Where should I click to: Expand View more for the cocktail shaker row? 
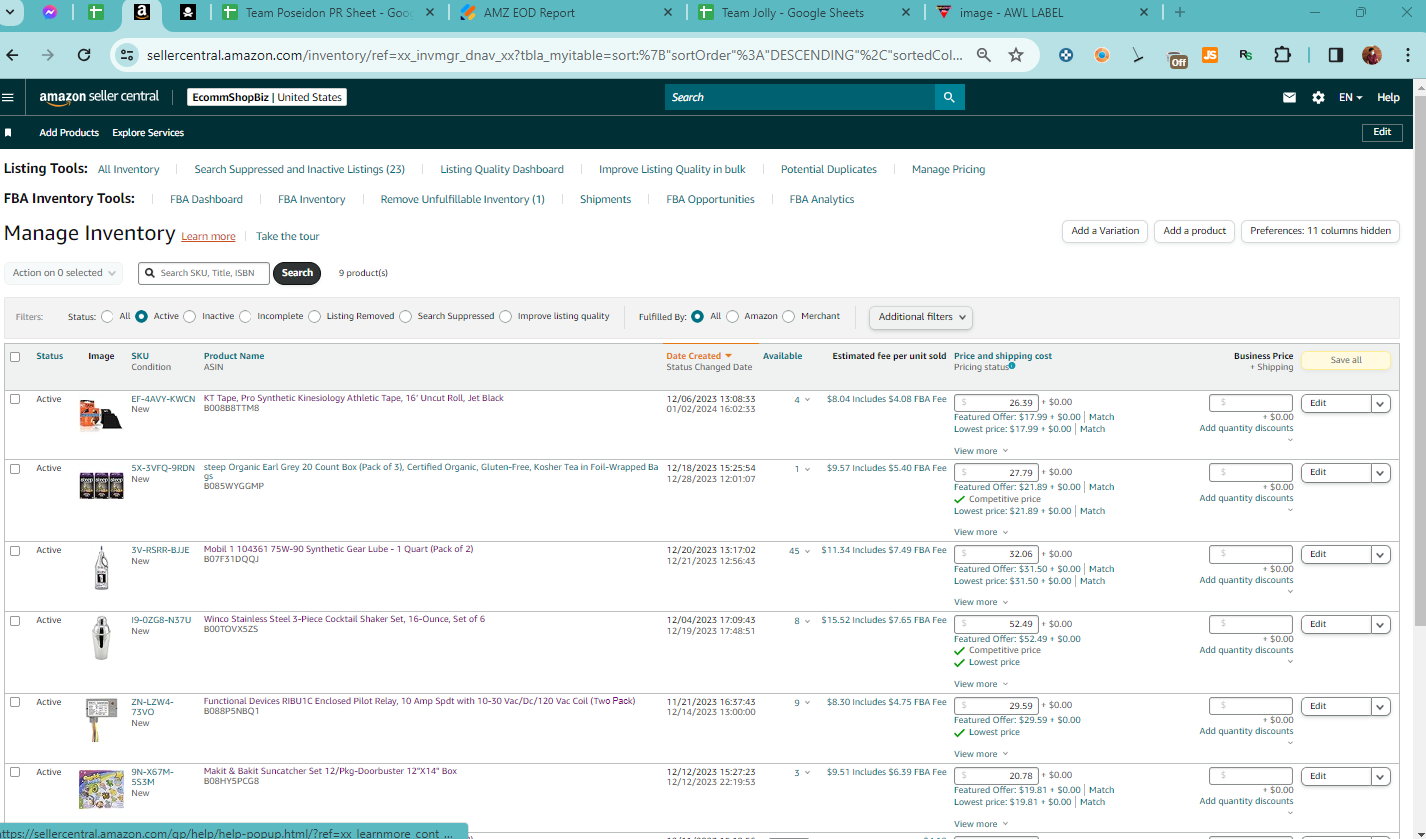(981, 685)
